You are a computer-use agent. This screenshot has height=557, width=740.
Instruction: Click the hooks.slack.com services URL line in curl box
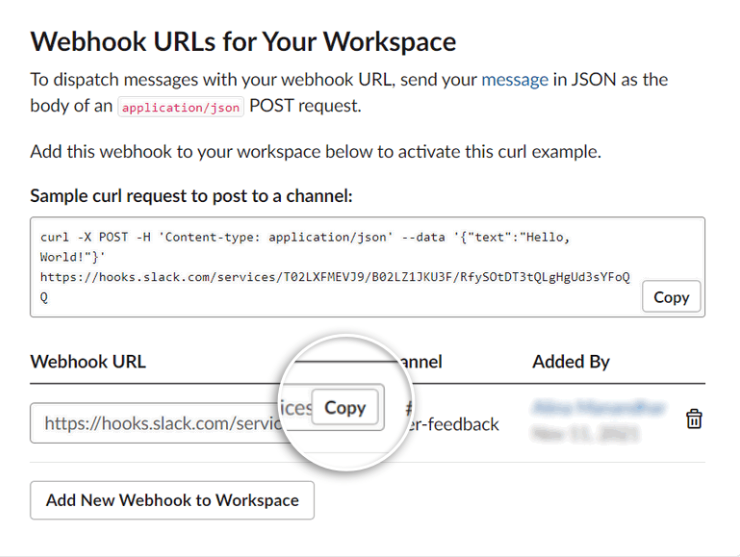point(335,277)
